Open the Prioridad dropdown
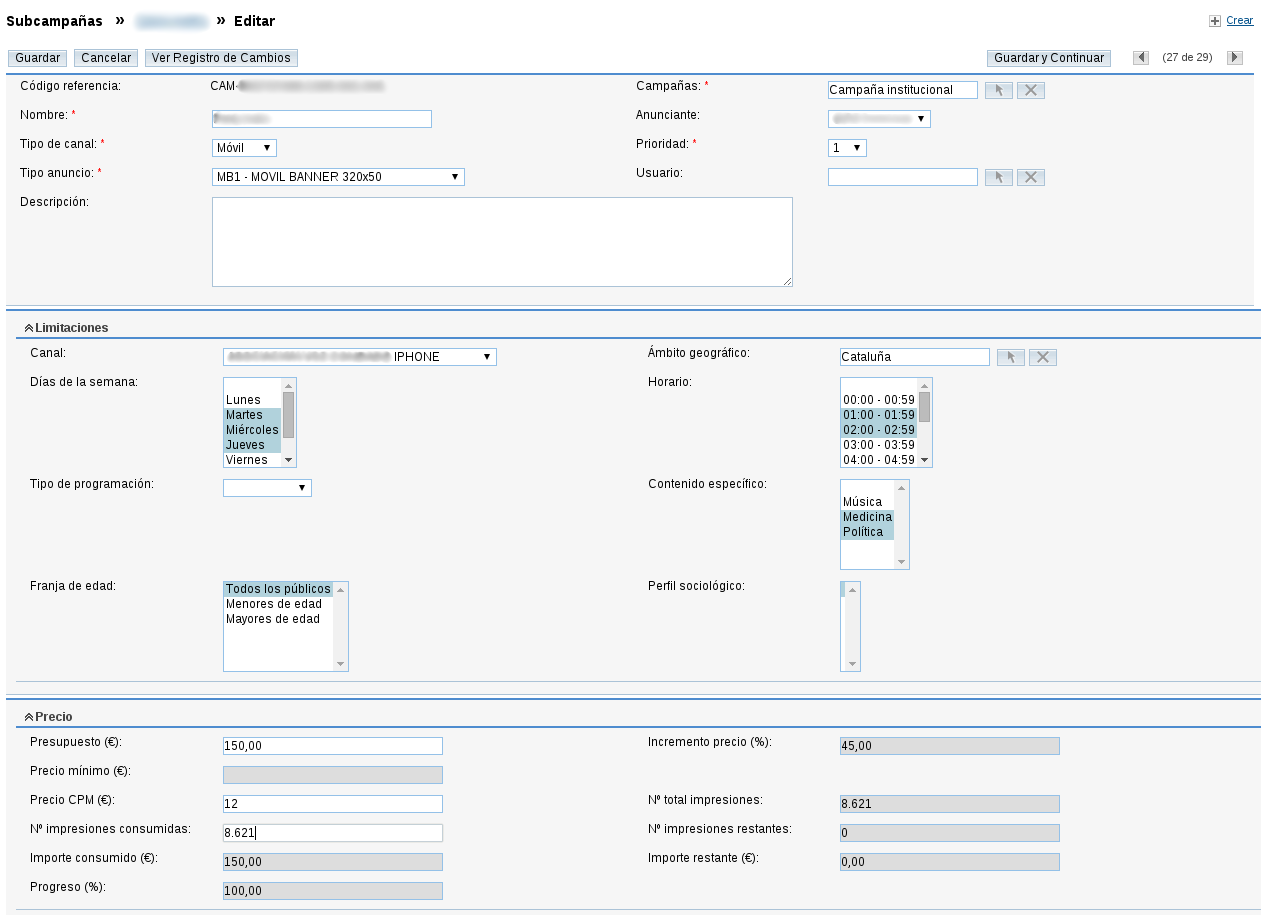Viewport: 1261px width, 915px height. tap(846, 147)
